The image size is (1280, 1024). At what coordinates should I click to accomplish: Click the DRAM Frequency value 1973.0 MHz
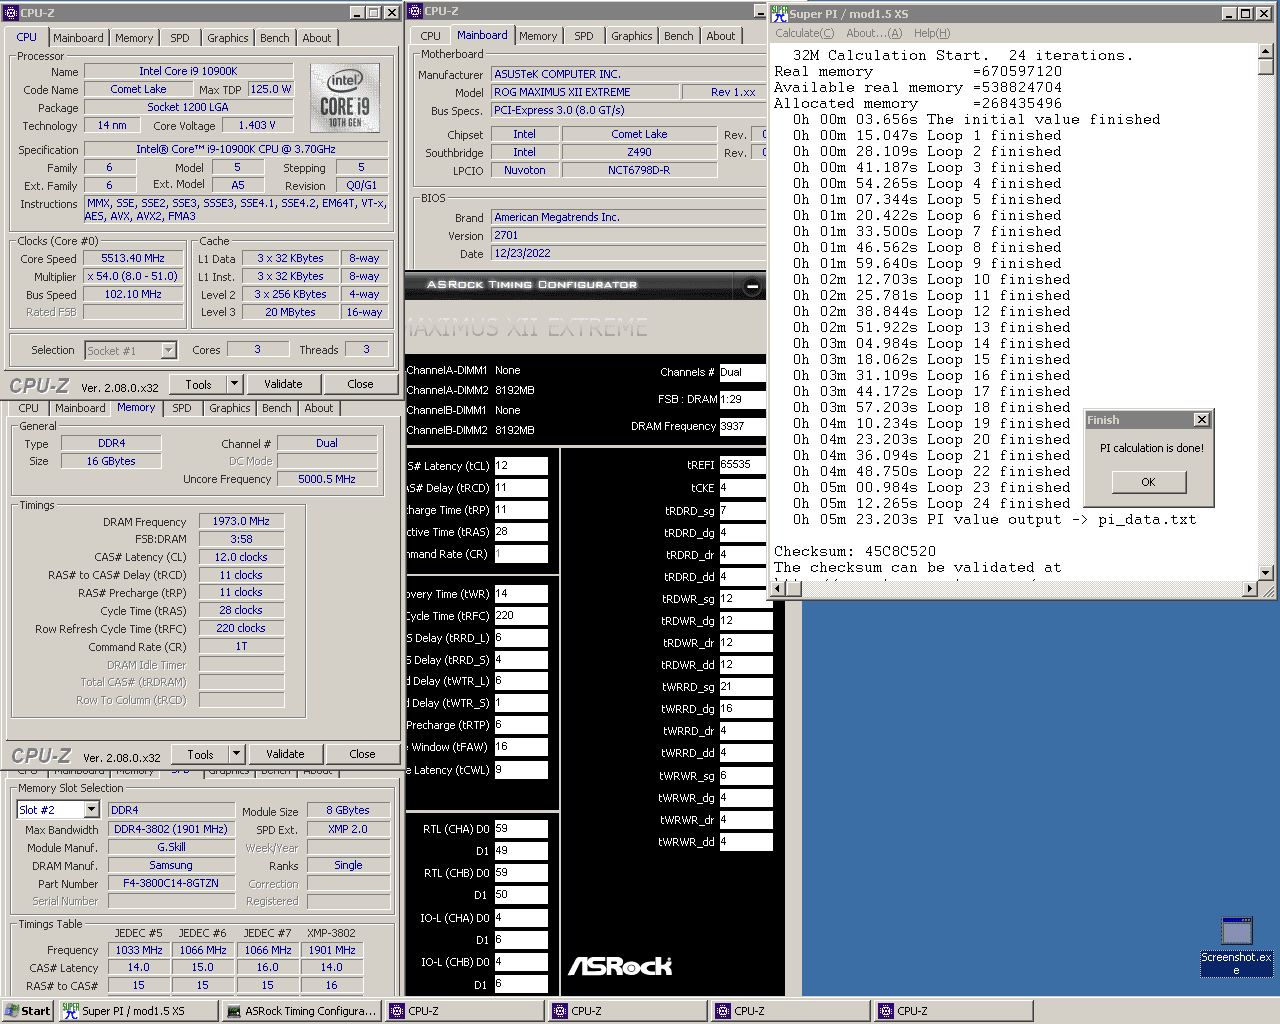[x=241, y=521]
